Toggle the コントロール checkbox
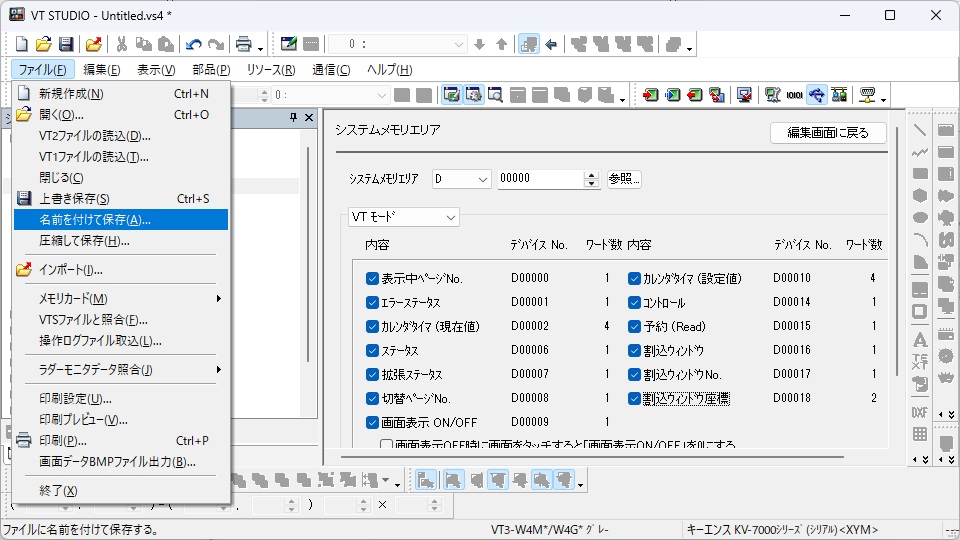The image size is (960, 540). point(634,302)
